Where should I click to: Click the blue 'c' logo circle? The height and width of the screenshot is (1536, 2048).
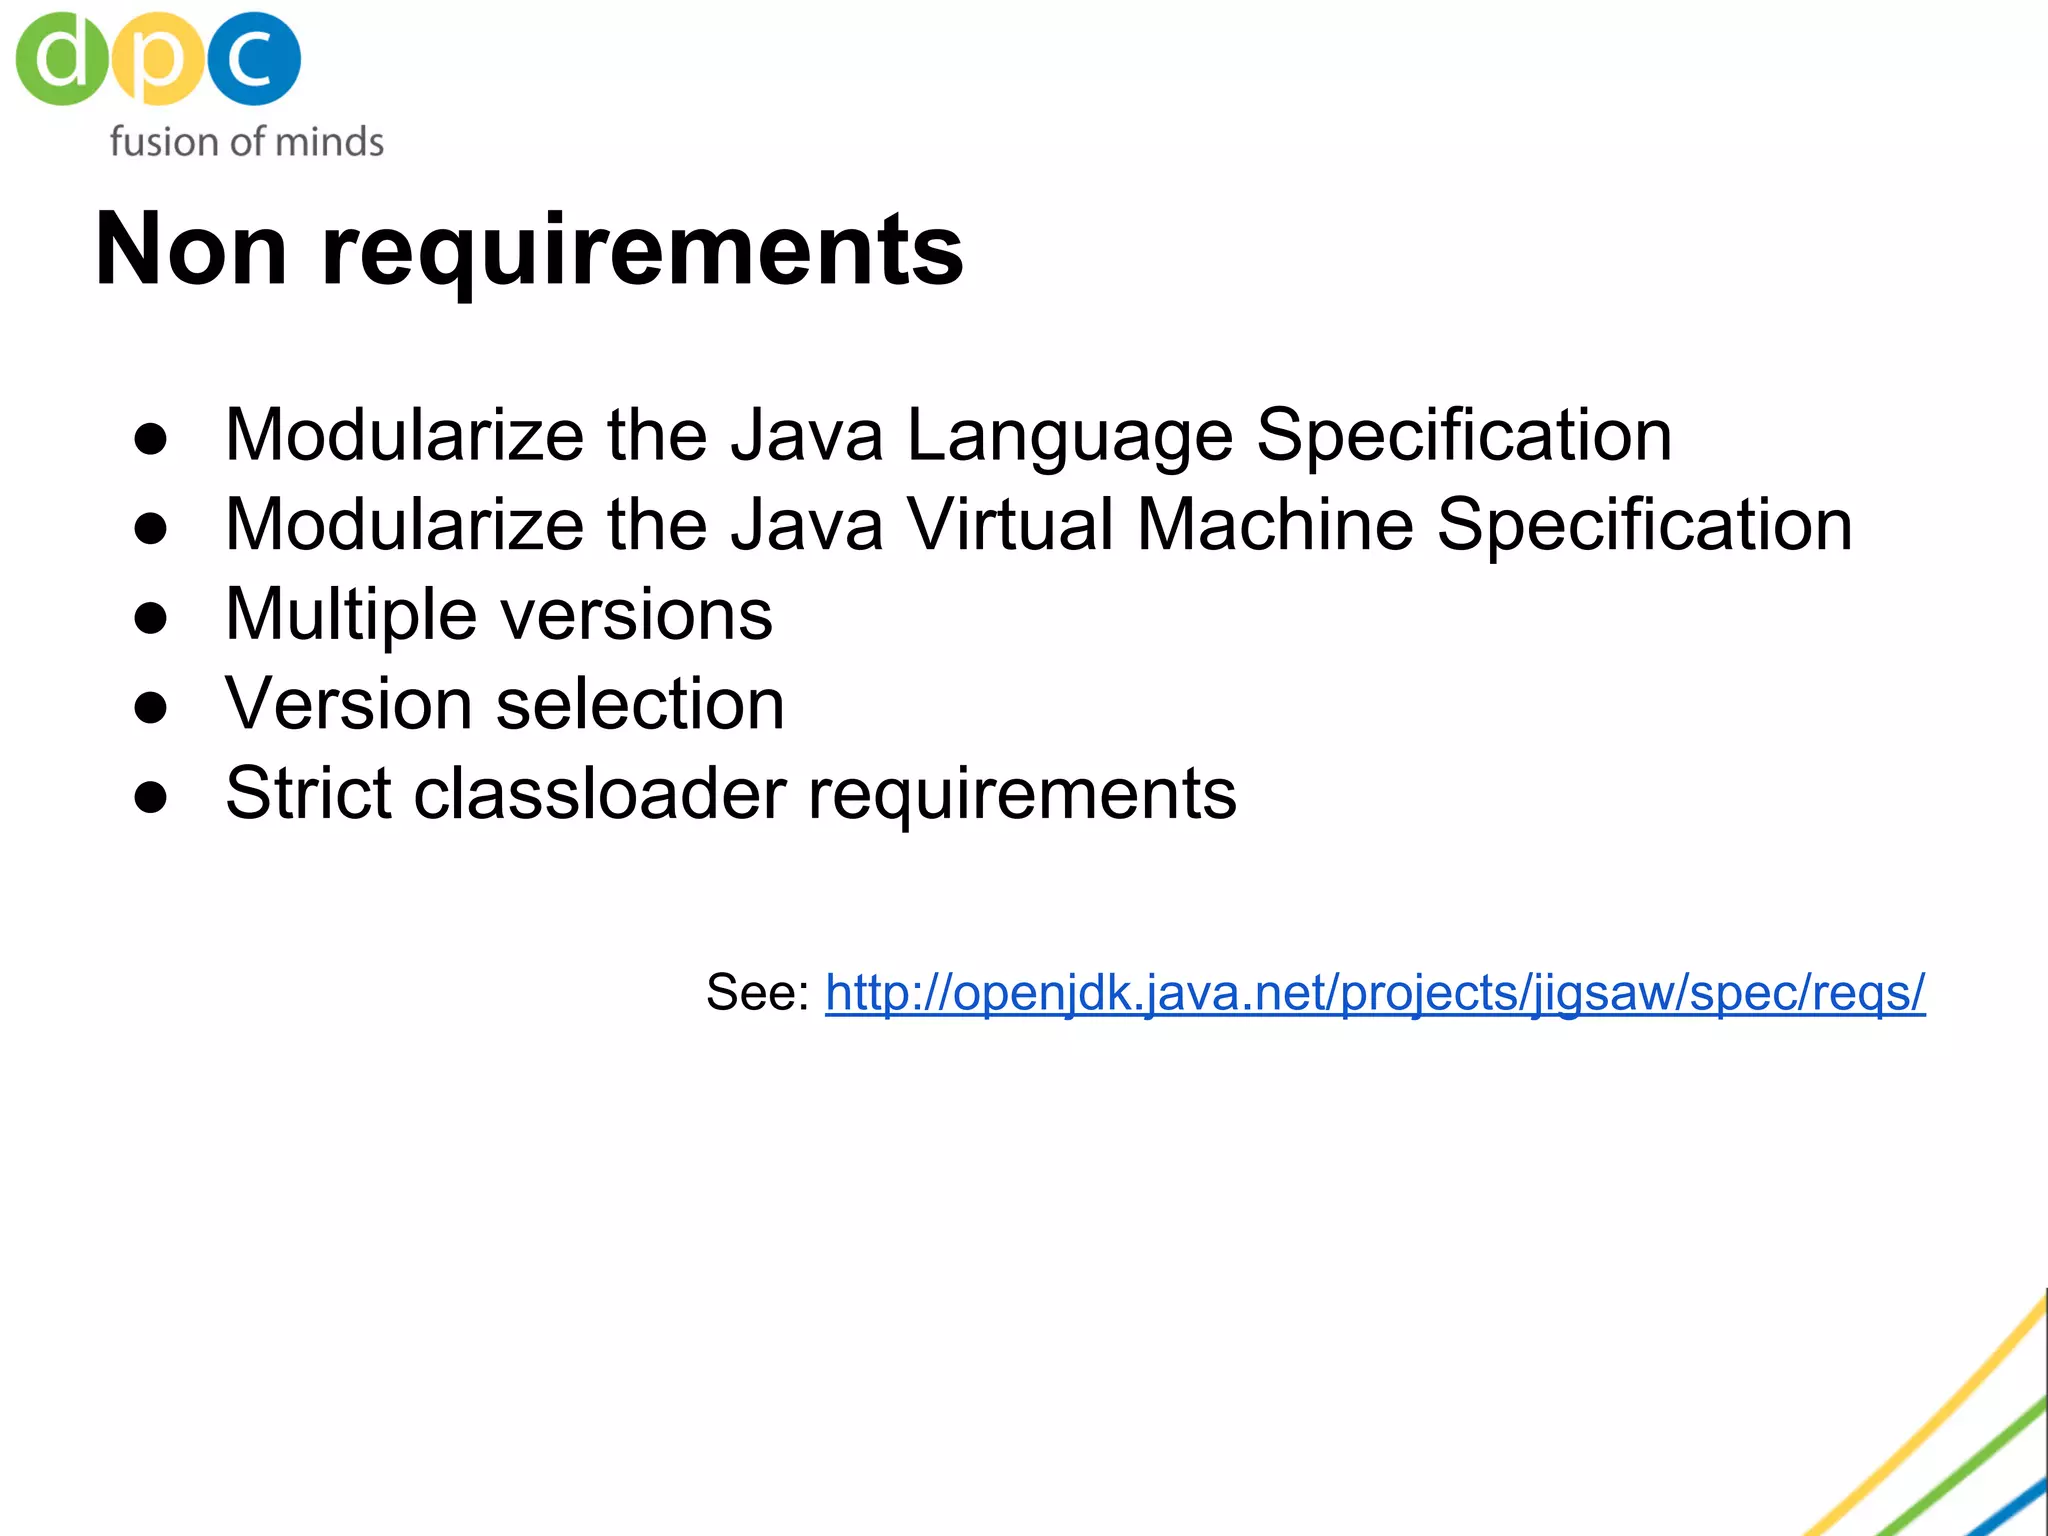pyautogui.click(x=254, y=58)
